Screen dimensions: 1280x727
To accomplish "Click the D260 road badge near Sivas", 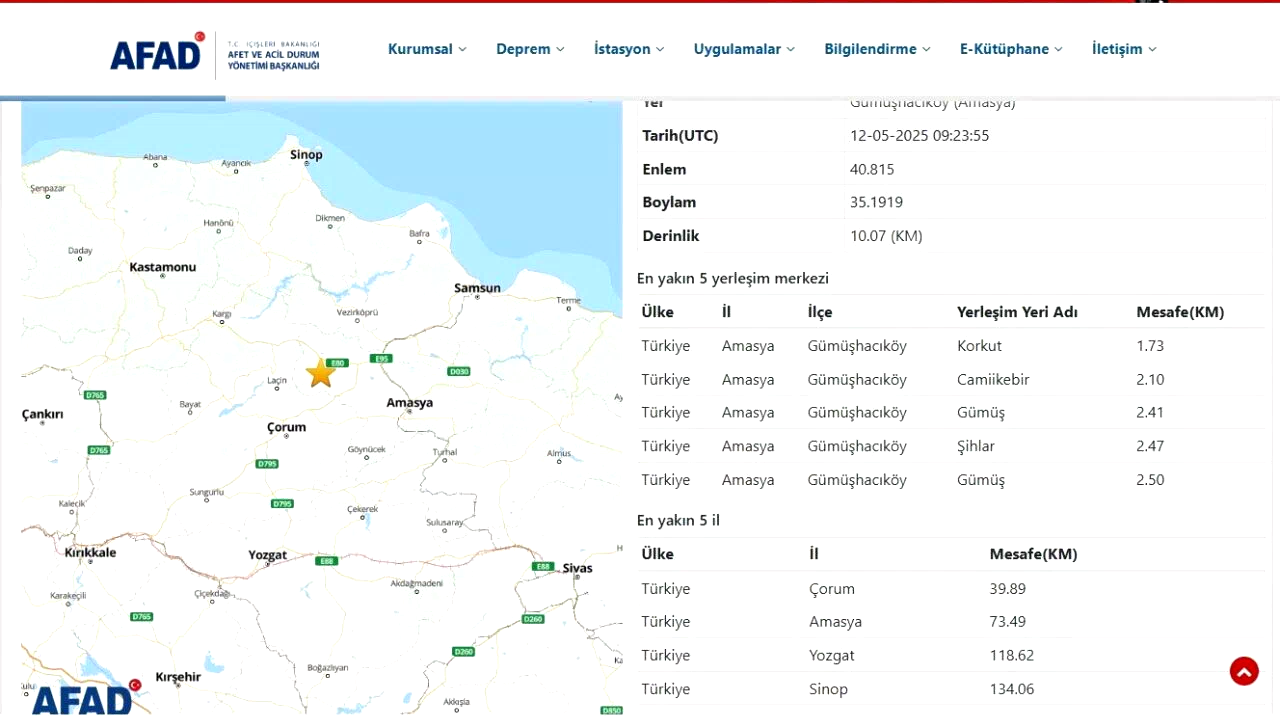I will click(533, 619).
